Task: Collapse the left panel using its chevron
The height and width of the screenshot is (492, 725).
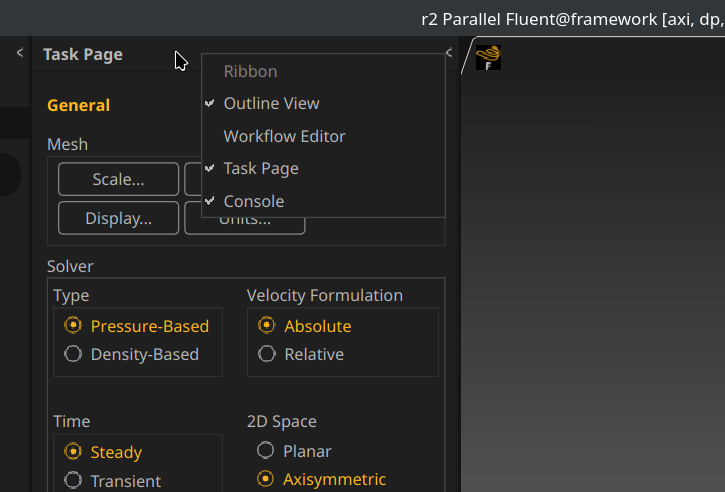Action: 20,54
